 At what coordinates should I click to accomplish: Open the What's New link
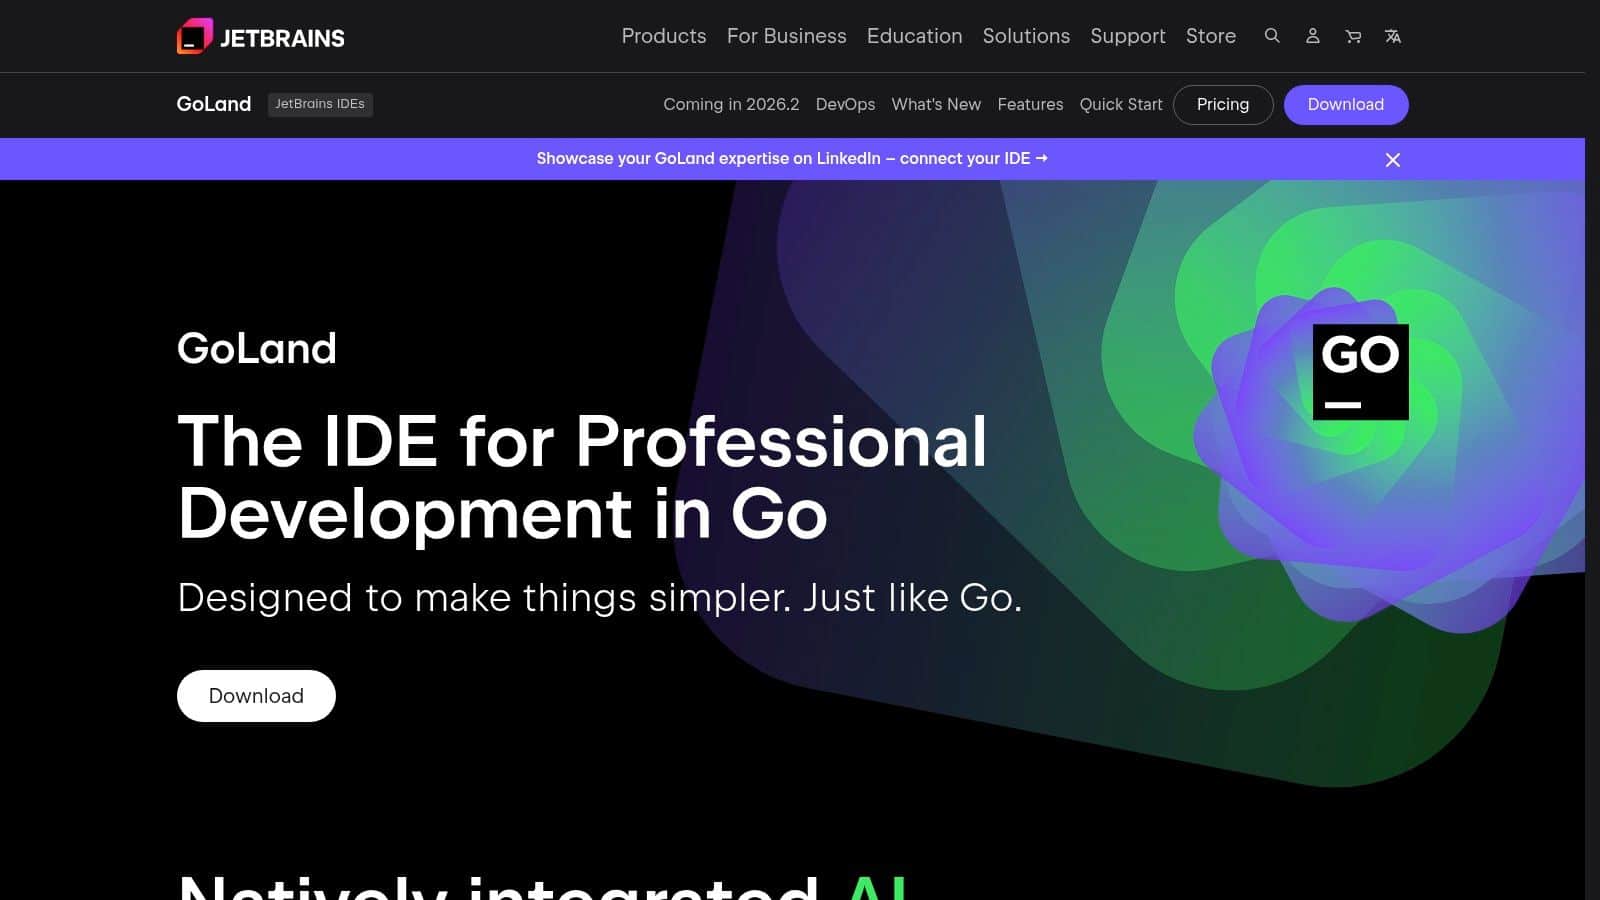(936, 105)
